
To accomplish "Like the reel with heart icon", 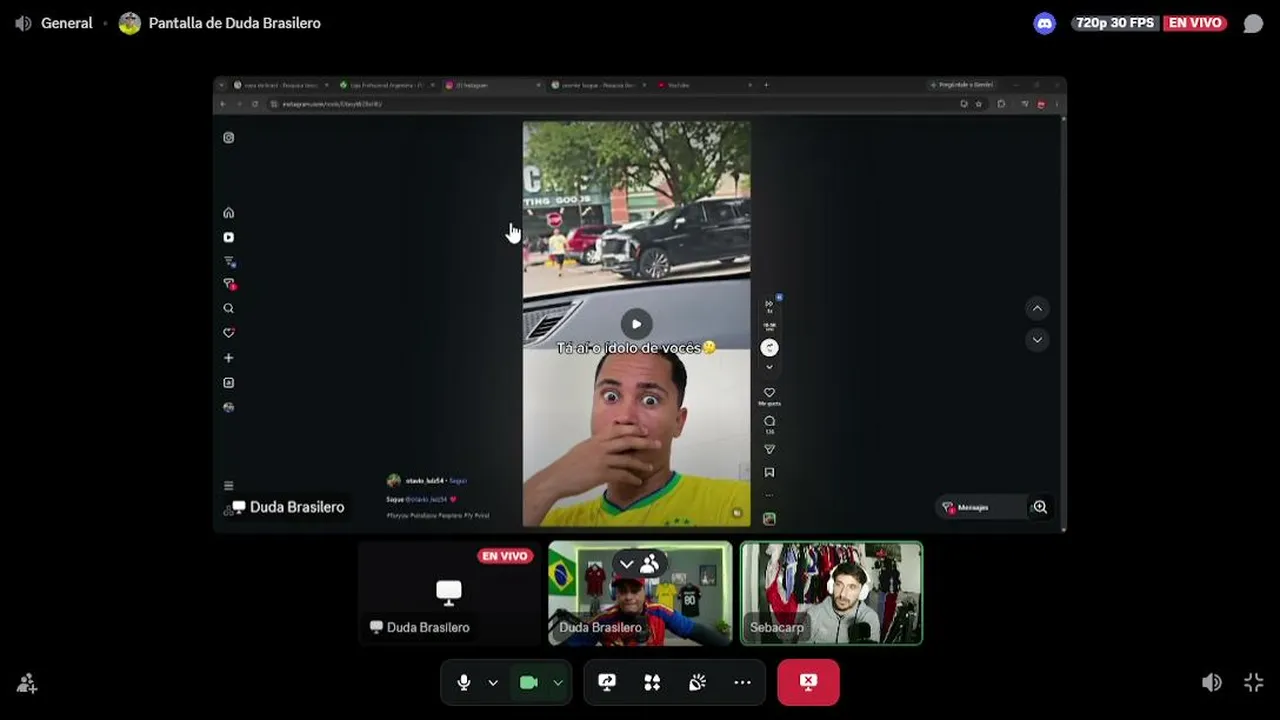I will [769, 393].
